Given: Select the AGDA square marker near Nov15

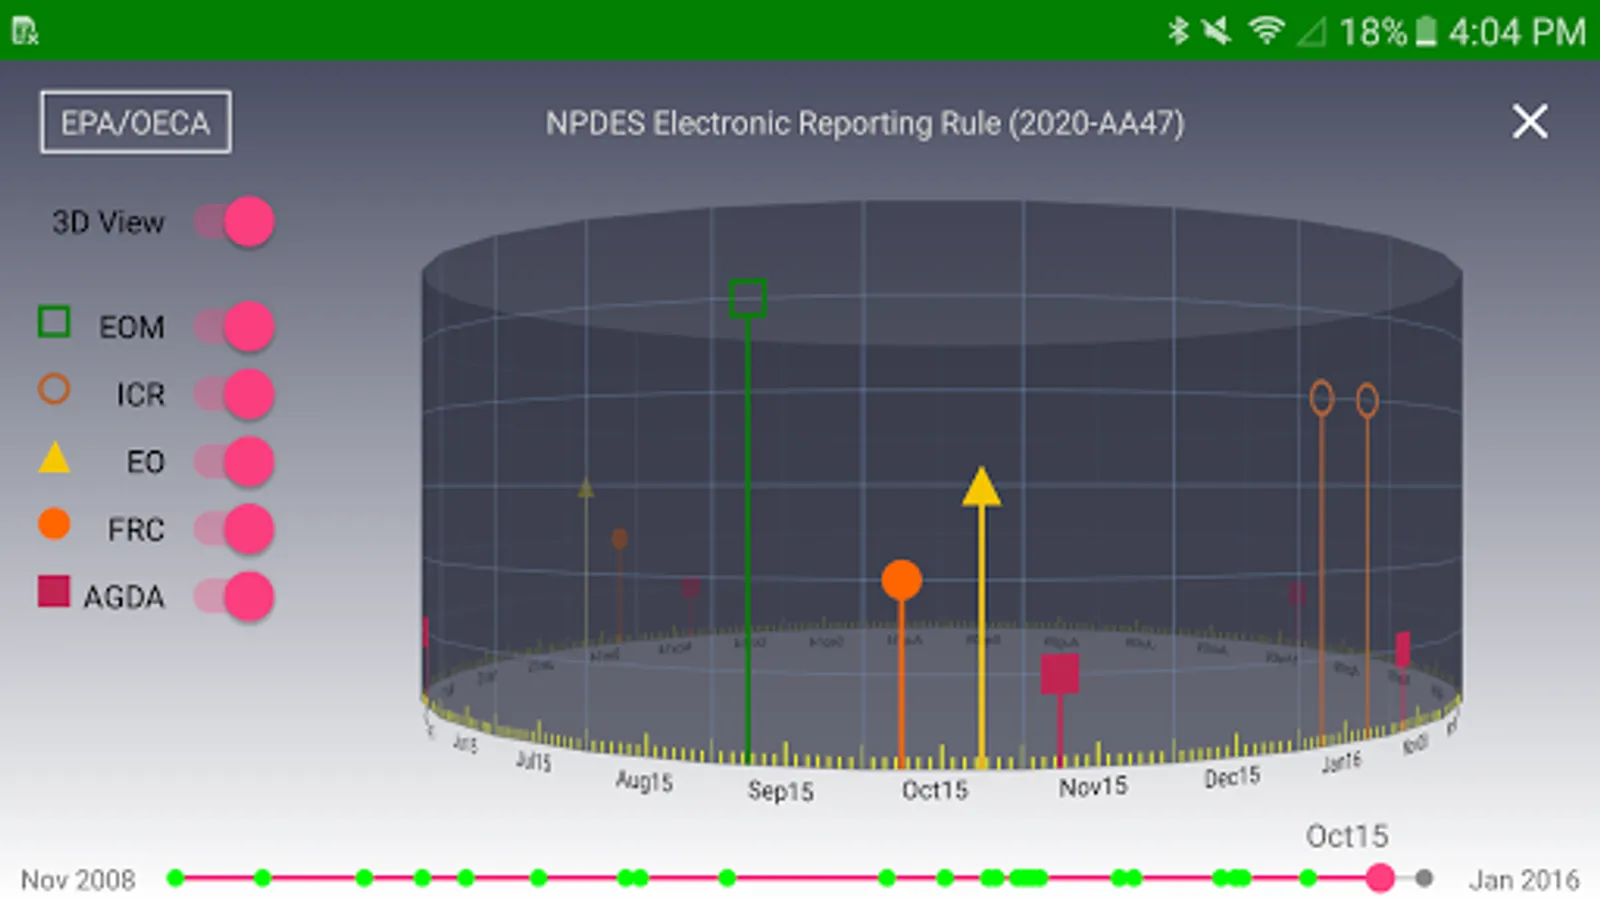Looking at the screenshot, I should [1060, 674].
